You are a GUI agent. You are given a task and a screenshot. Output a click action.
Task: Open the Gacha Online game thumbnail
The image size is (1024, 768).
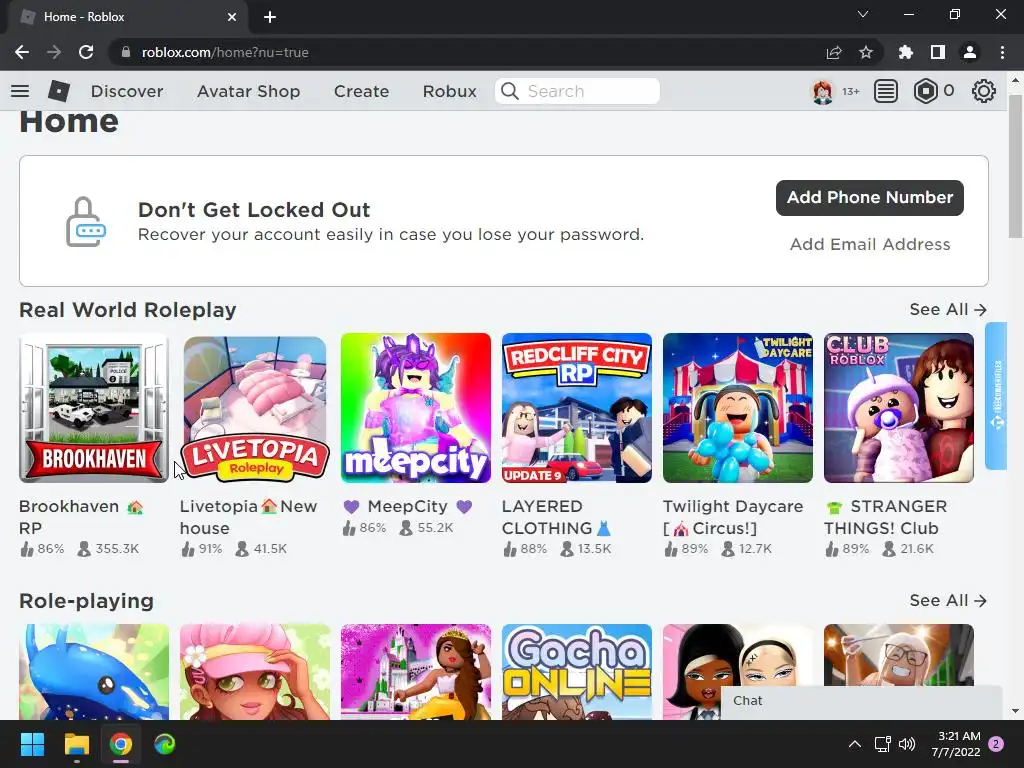(577, 672)
